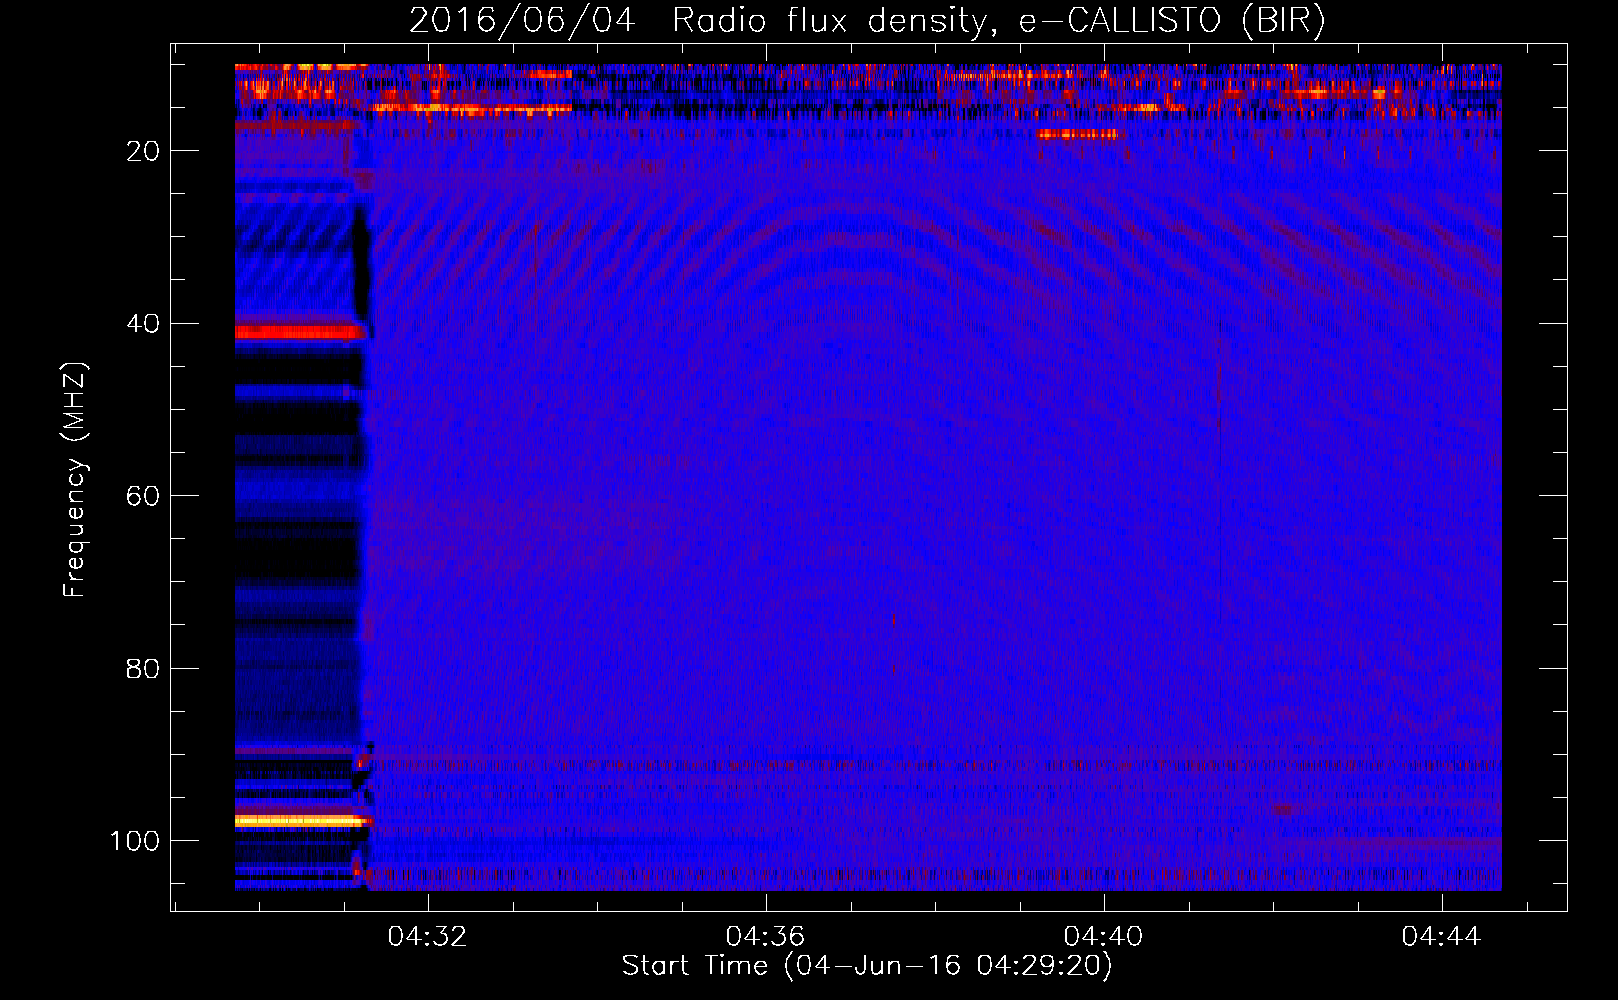
Task: Click the 04:40 time tick label
Action: click(1104, 937)
